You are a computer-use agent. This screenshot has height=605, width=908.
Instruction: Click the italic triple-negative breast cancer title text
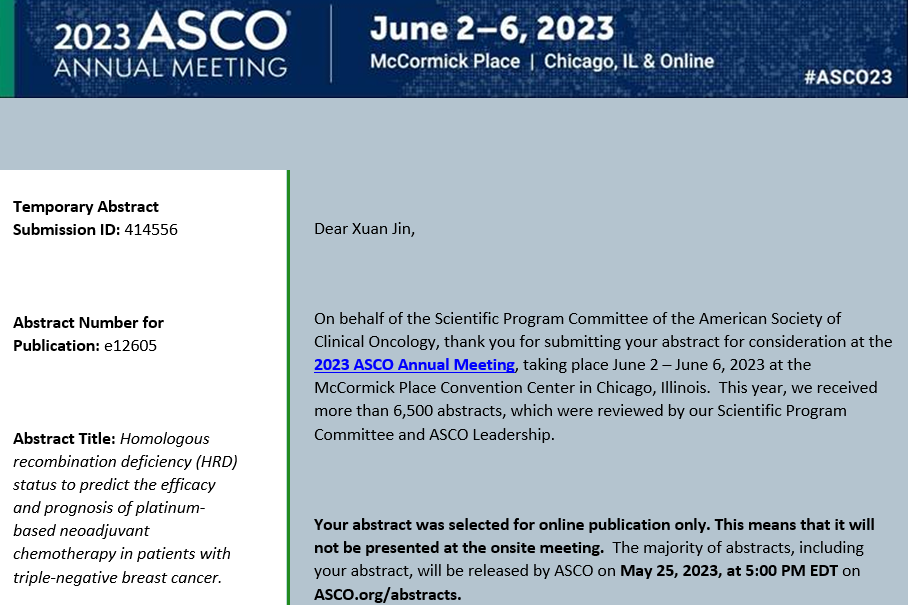point(117,578)
